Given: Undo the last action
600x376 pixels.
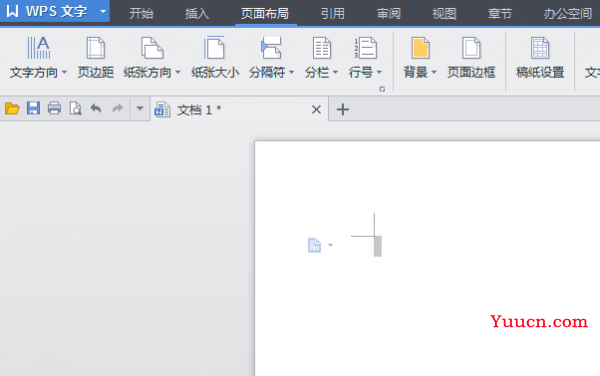Looking at the screenshot, I should (96, 109).
